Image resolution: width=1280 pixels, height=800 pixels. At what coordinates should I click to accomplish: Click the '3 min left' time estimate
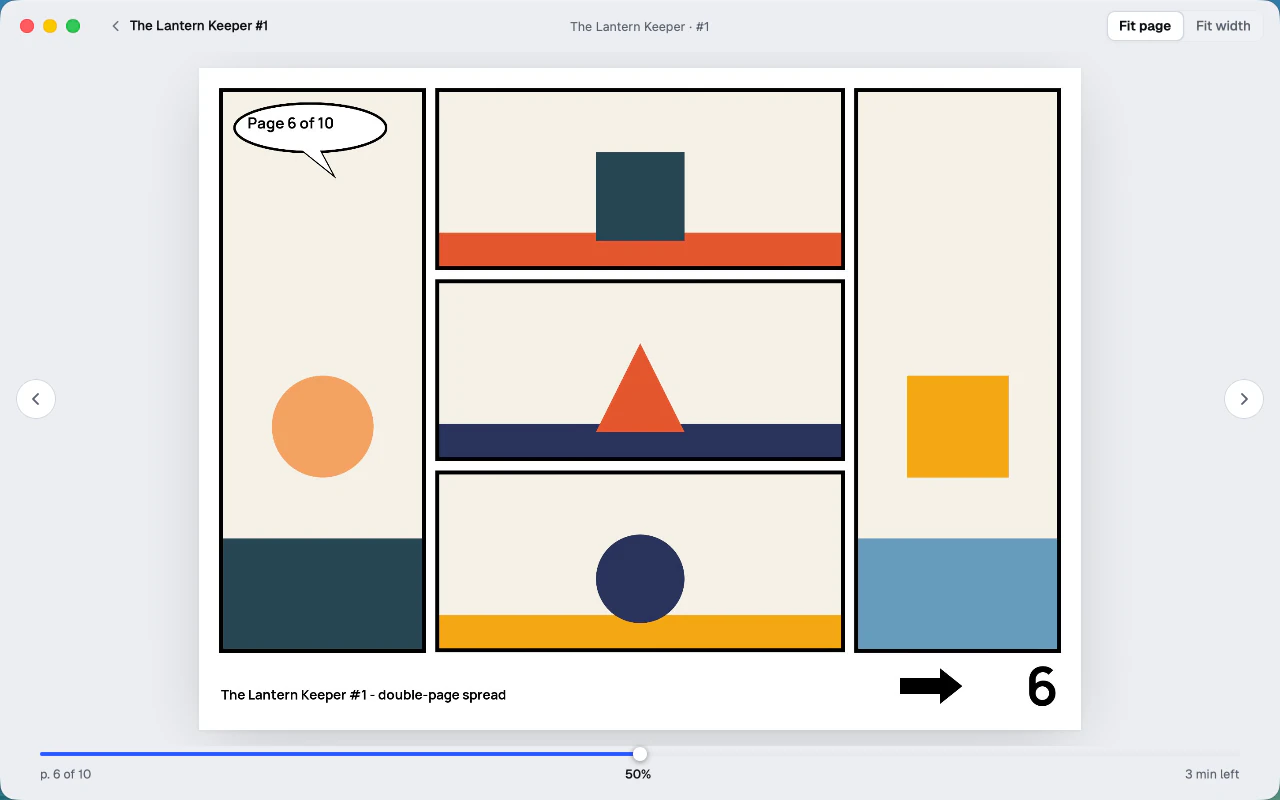[1212, 774]
